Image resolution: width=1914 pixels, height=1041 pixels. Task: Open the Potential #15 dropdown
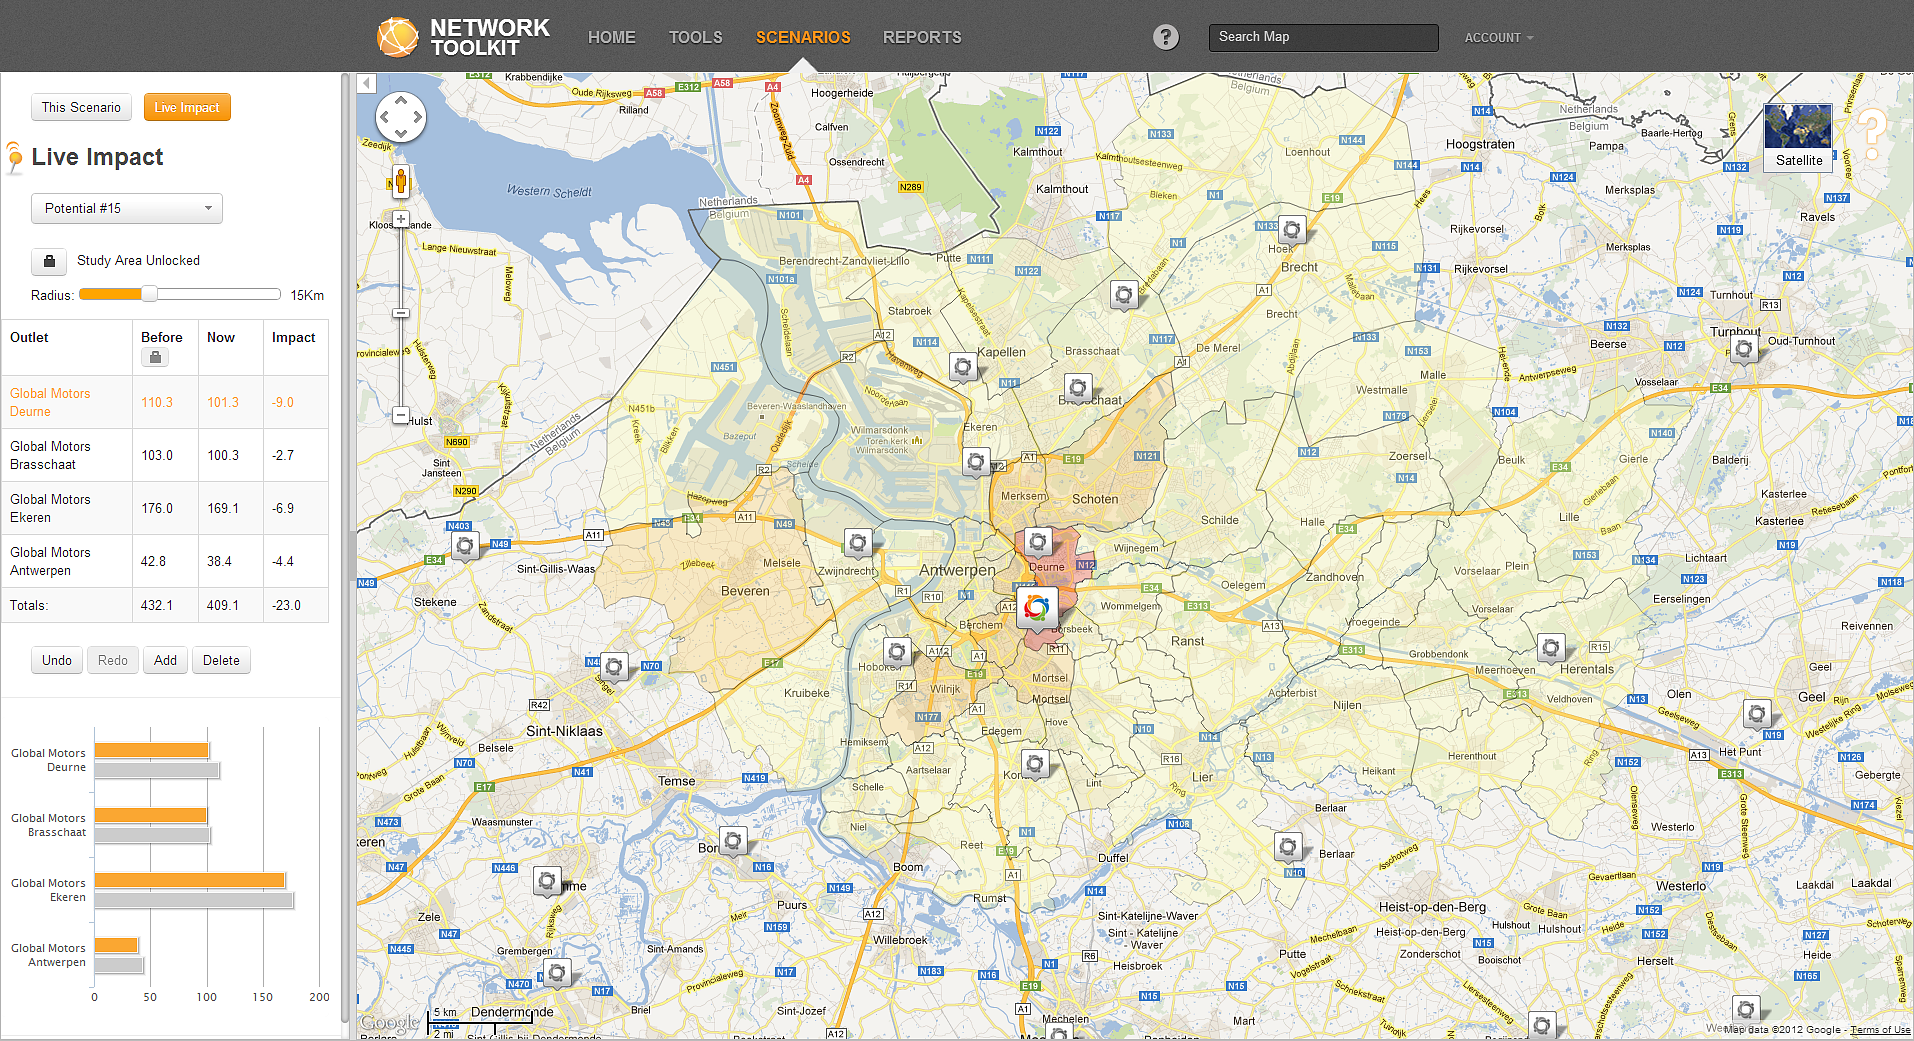(x=127, y=208)
